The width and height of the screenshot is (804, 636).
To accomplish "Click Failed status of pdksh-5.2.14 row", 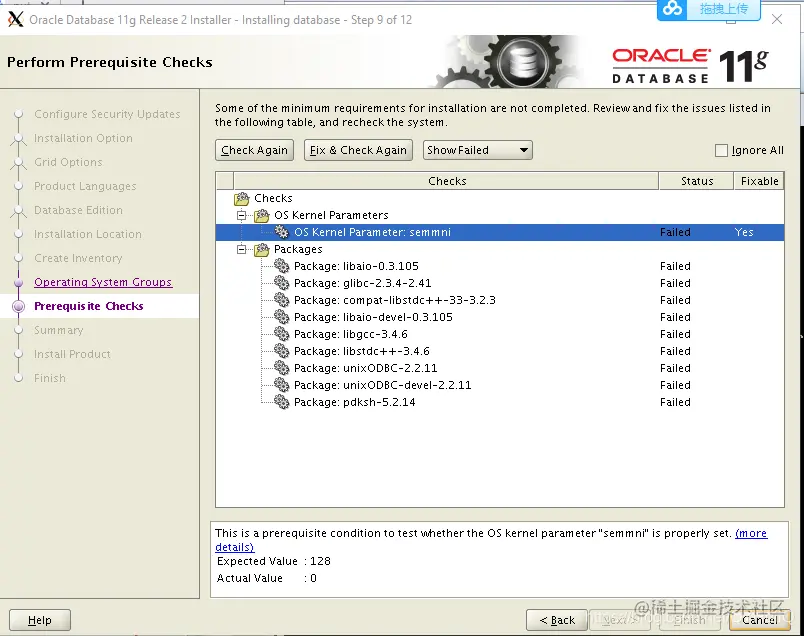I will [675, 402].
